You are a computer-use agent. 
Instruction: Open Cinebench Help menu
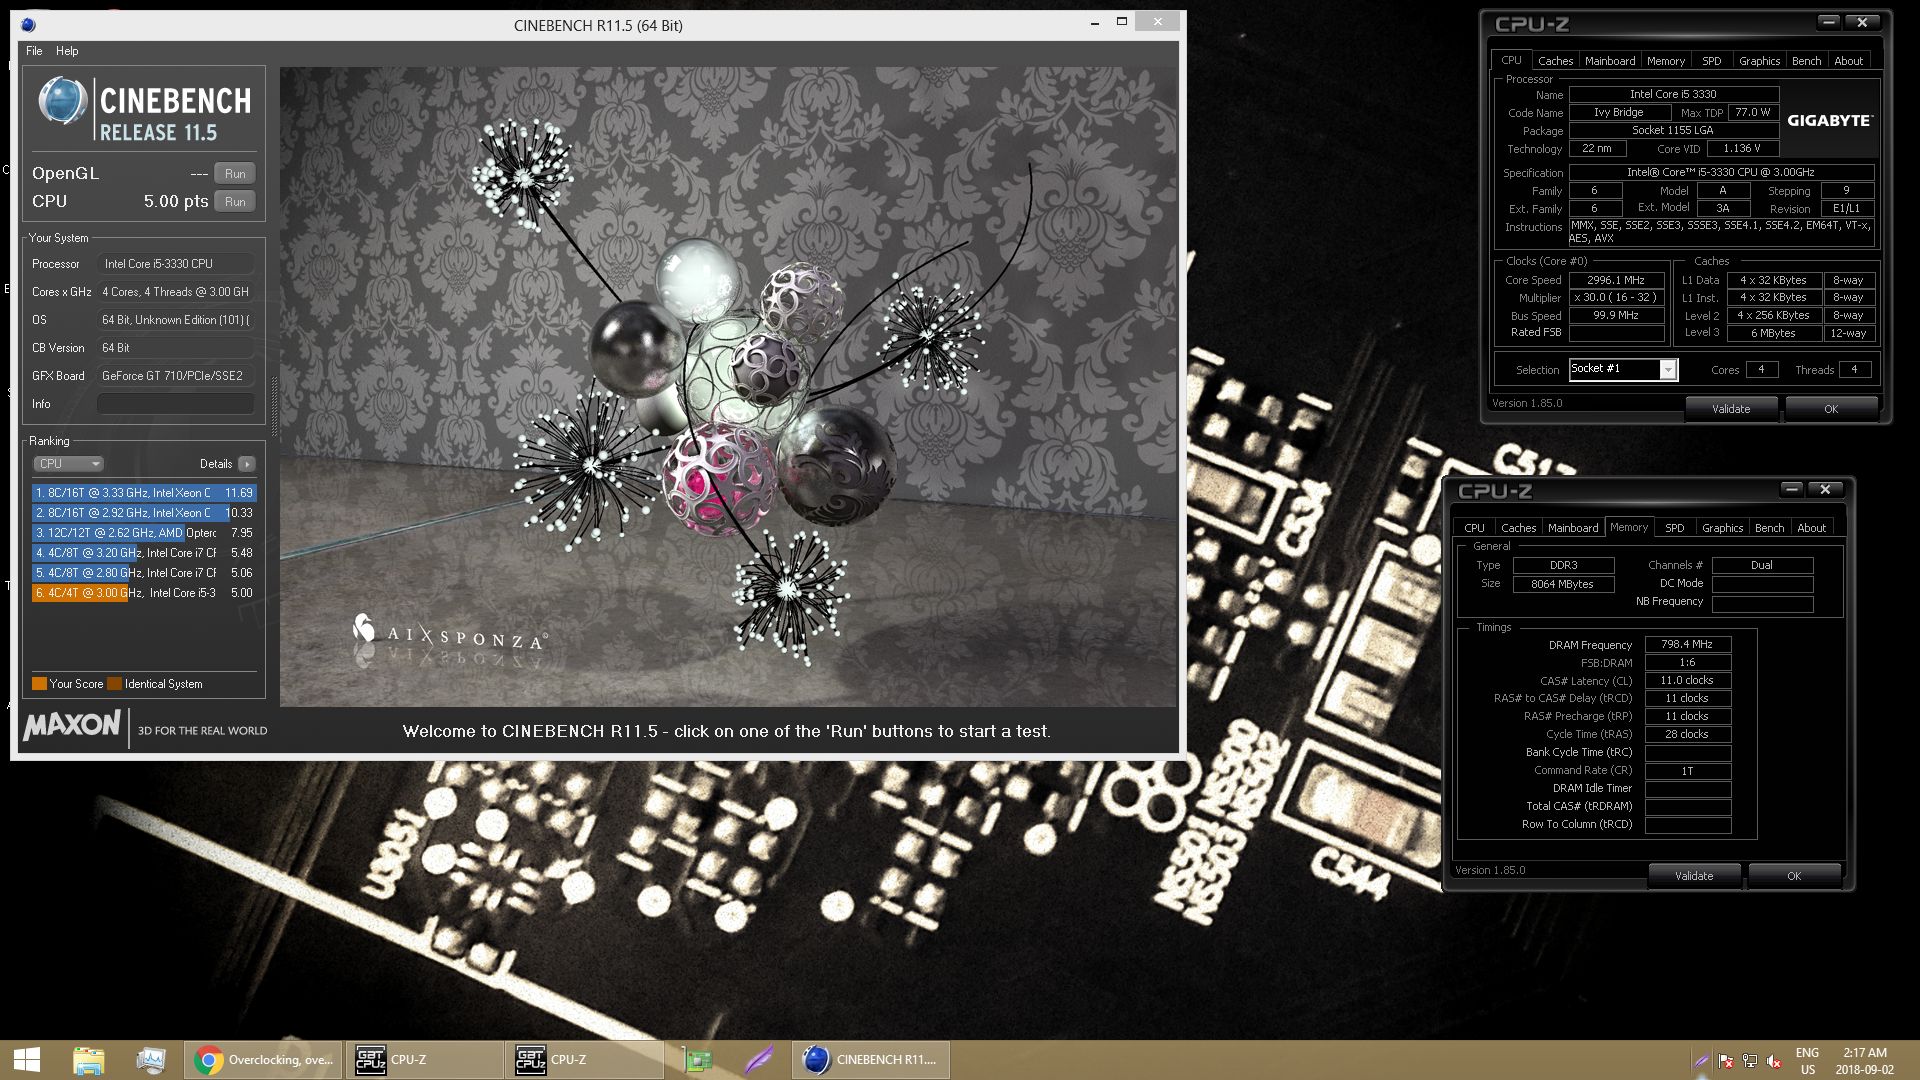click(67, 51)
